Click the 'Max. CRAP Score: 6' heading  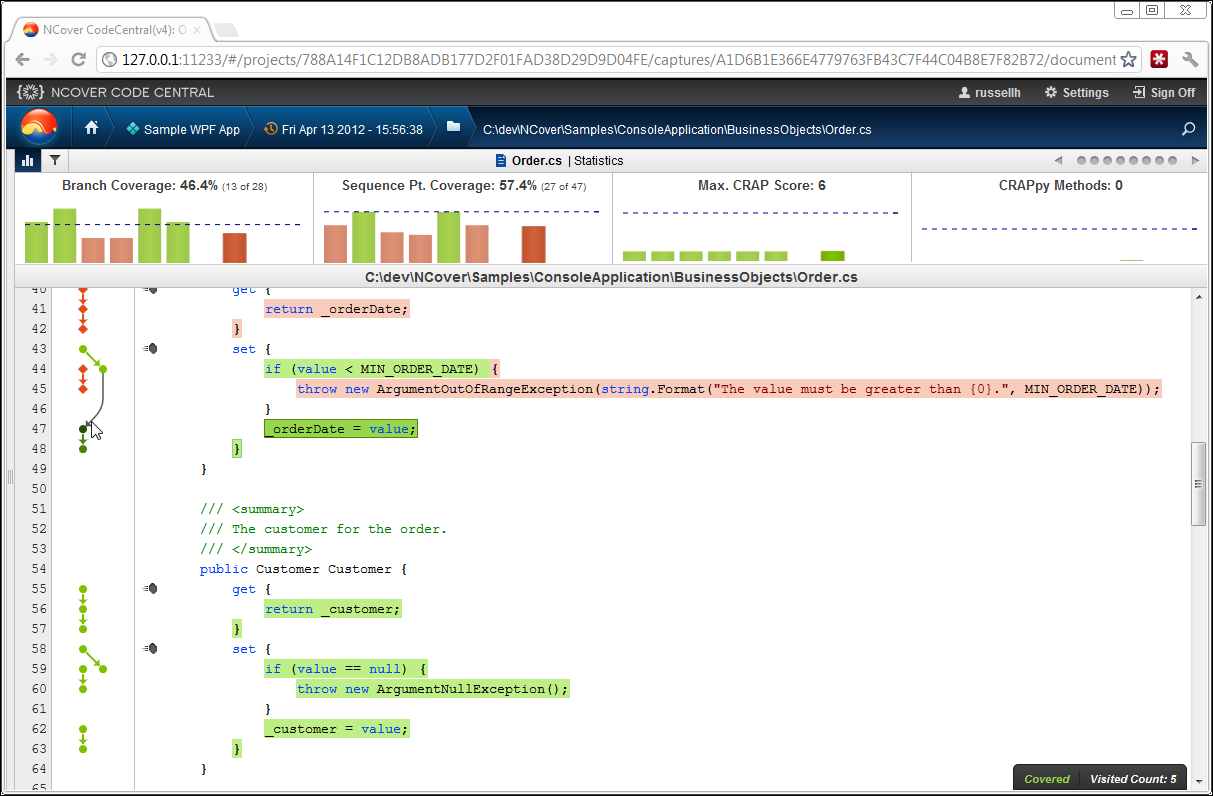tap(762, 186)
